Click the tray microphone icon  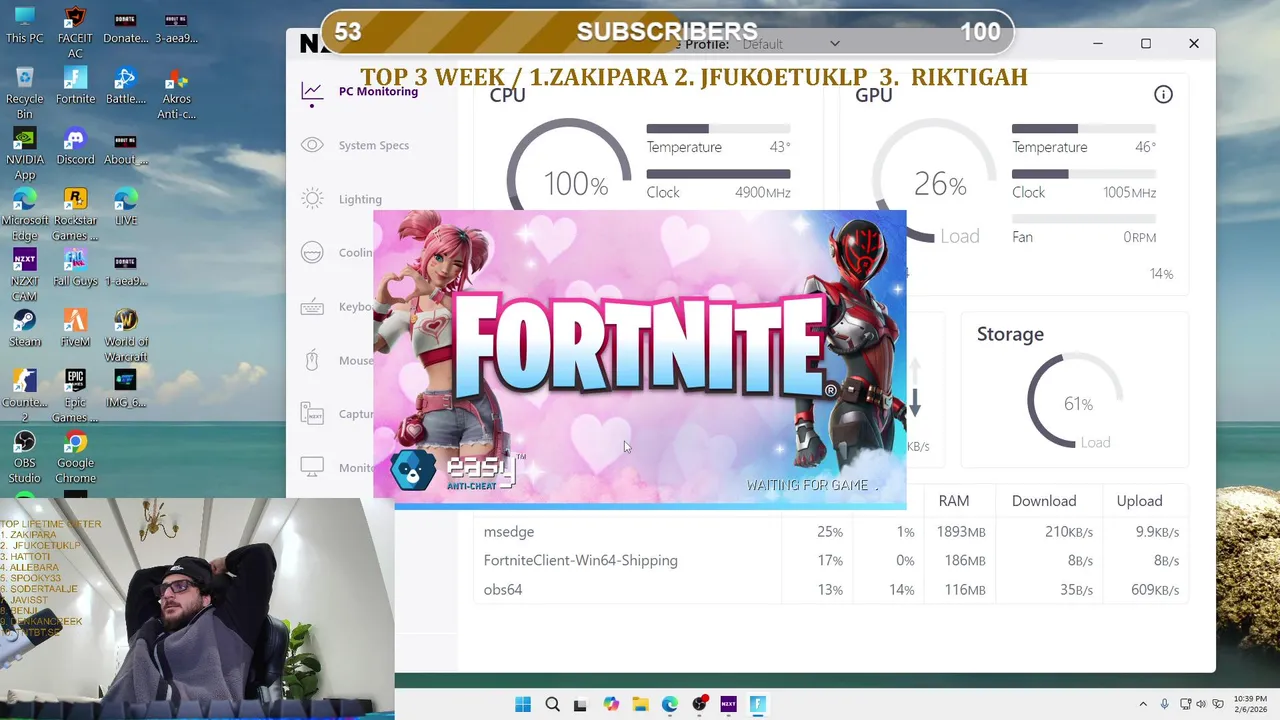1165,704
